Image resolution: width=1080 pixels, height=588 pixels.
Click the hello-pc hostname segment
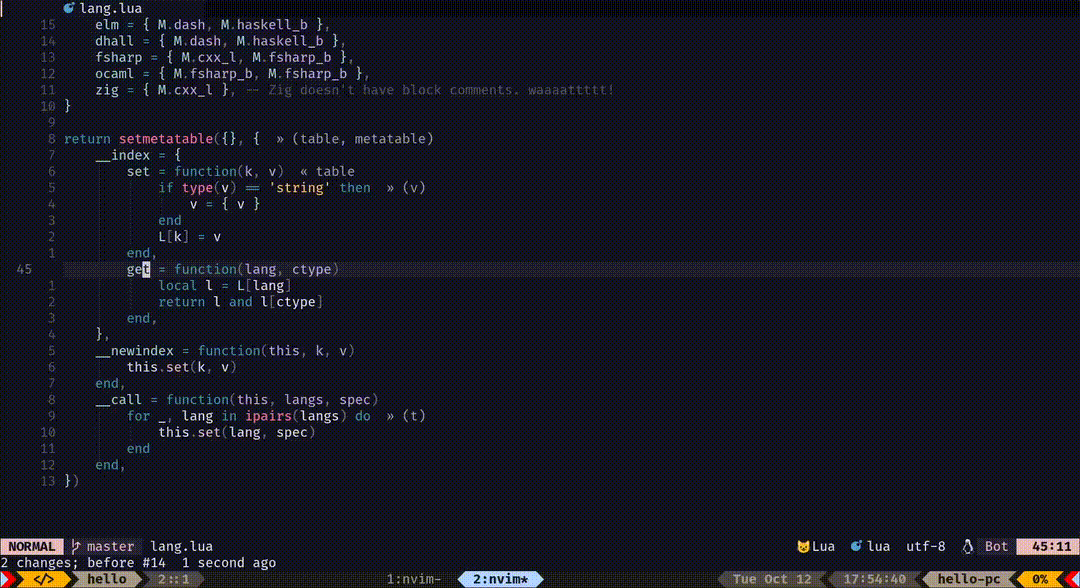pyautogui.click(x=968, y=580)
